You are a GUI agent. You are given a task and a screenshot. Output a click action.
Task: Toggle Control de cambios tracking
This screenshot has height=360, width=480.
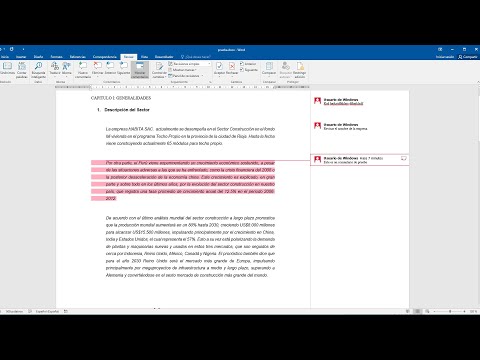pyautogui.click(x=159, y=70)
